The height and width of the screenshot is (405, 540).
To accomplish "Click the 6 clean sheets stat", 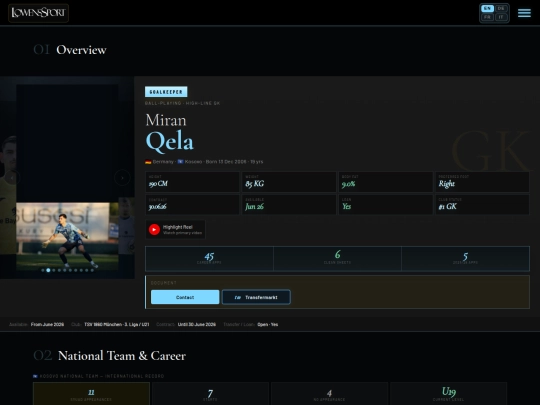I will (338, 258).
